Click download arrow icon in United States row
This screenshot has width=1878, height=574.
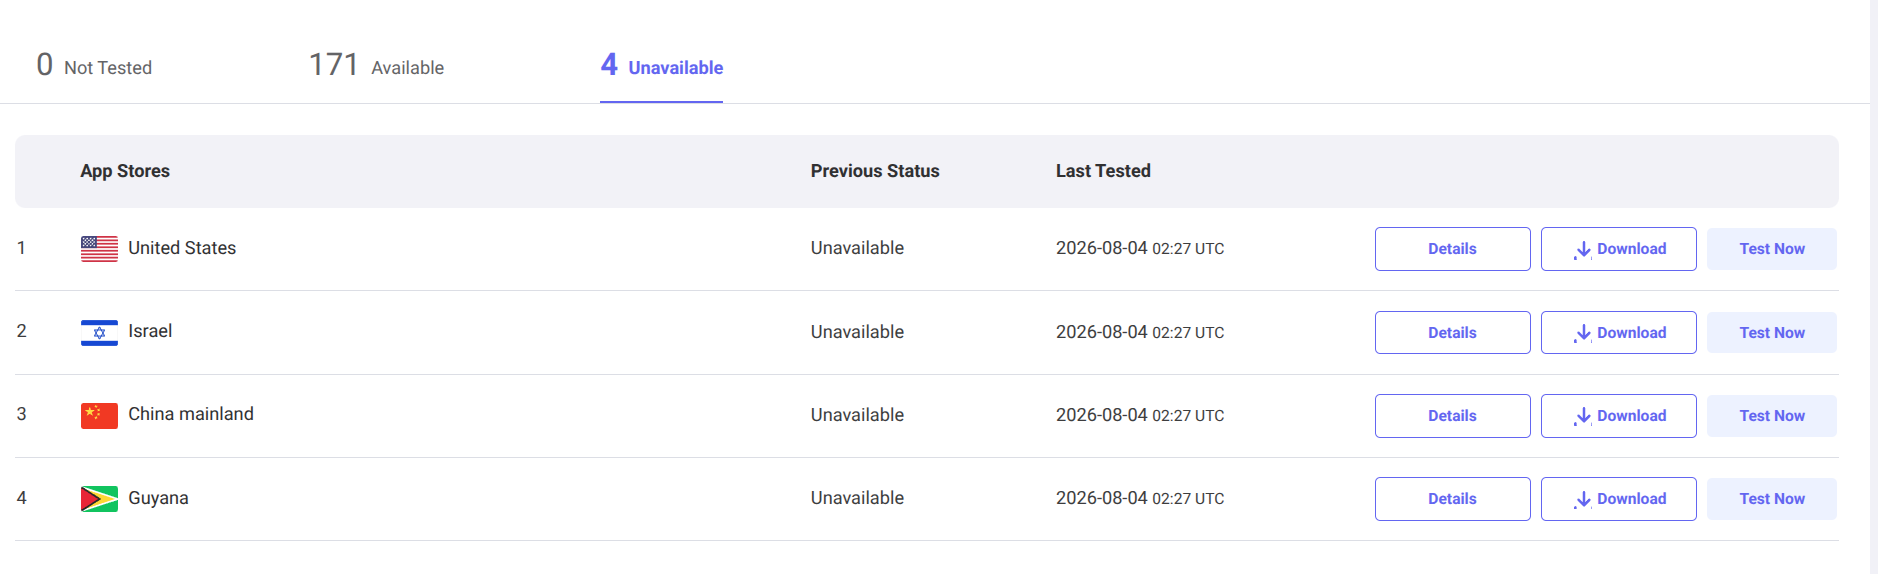click(x=1582, y=250)
